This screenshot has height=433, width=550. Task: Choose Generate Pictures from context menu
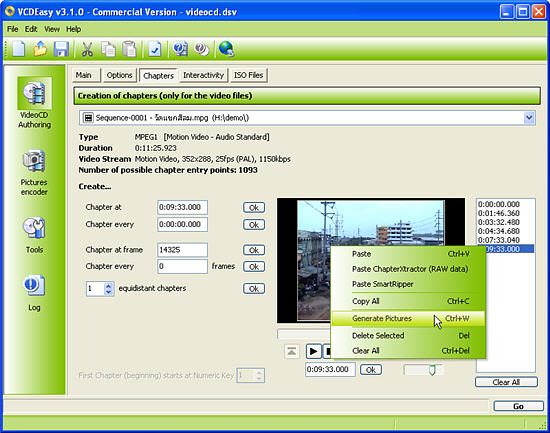coord(409,318)
